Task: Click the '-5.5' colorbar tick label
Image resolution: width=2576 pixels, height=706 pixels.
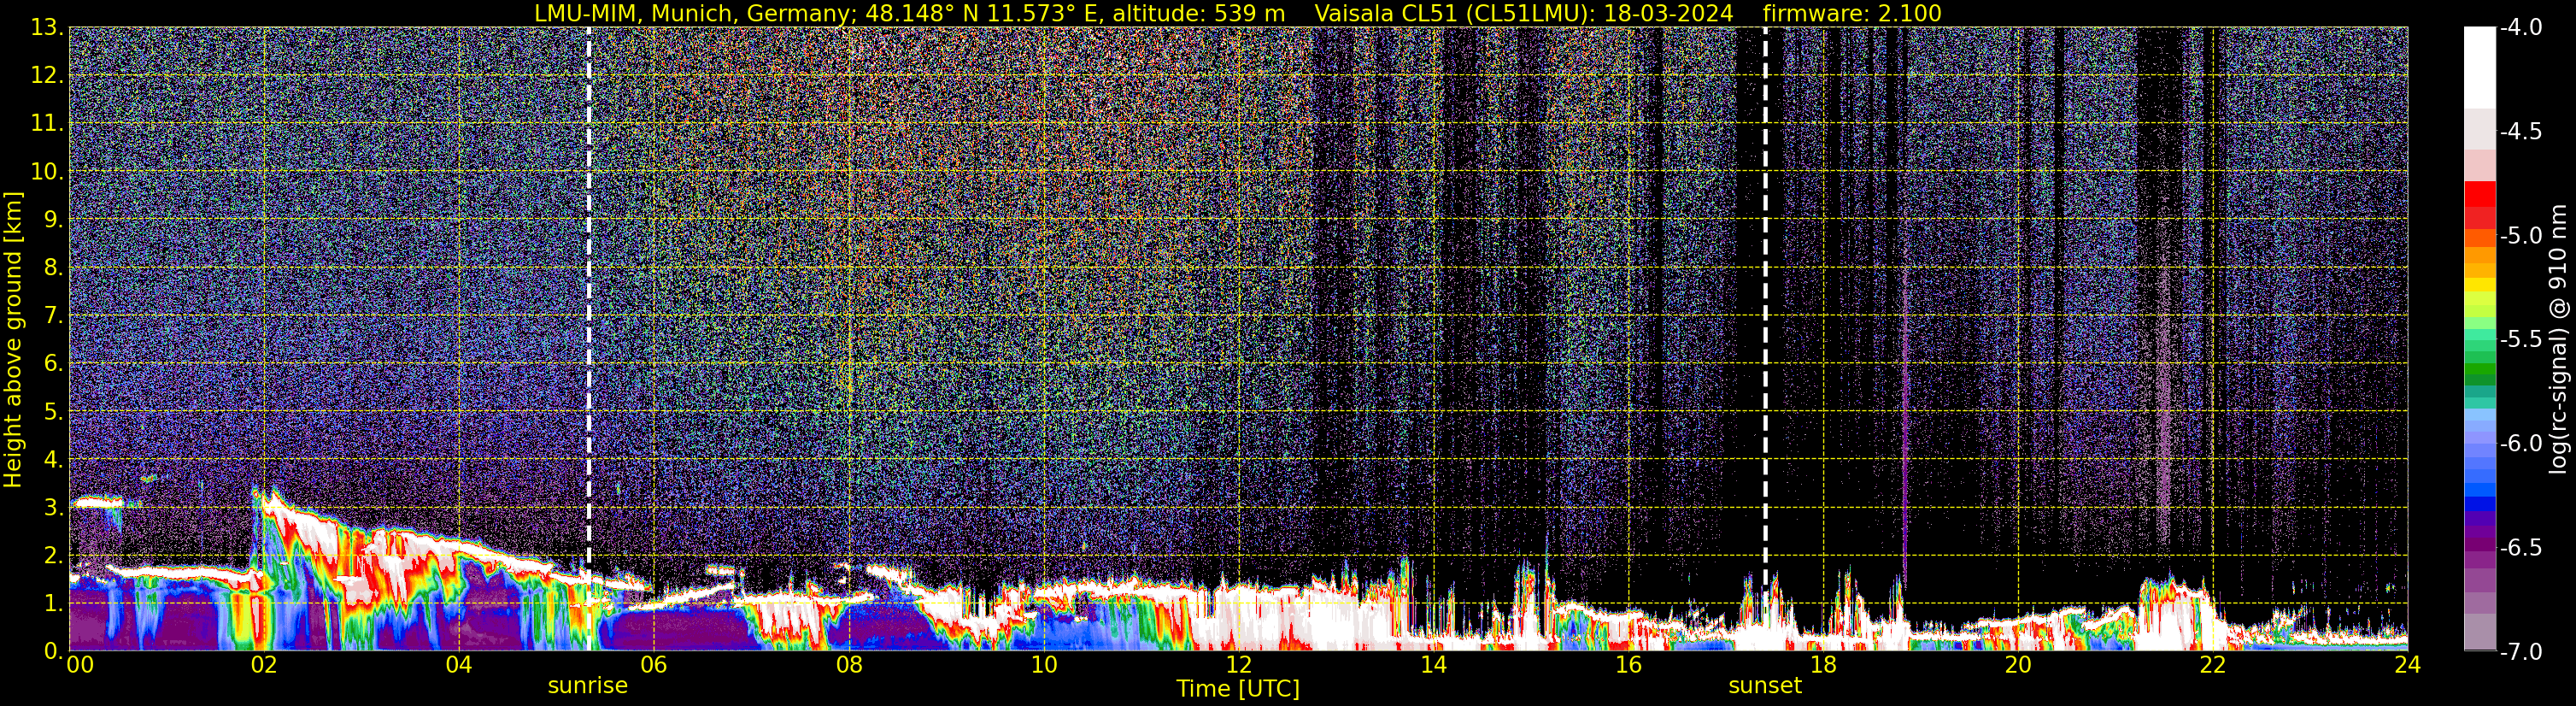Action: pos(2520,340)
